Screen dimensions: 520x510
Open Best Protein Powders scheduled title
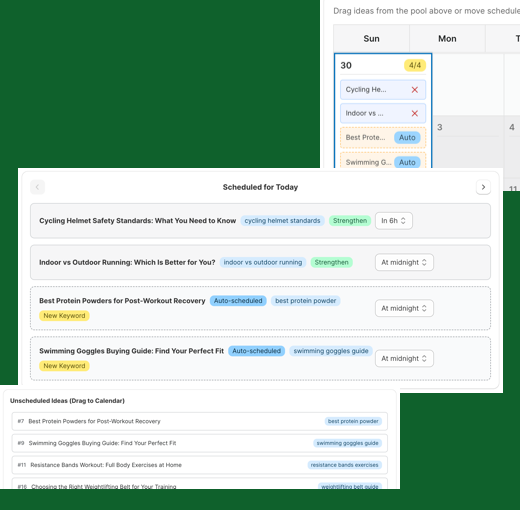click(x=122, y=301)
